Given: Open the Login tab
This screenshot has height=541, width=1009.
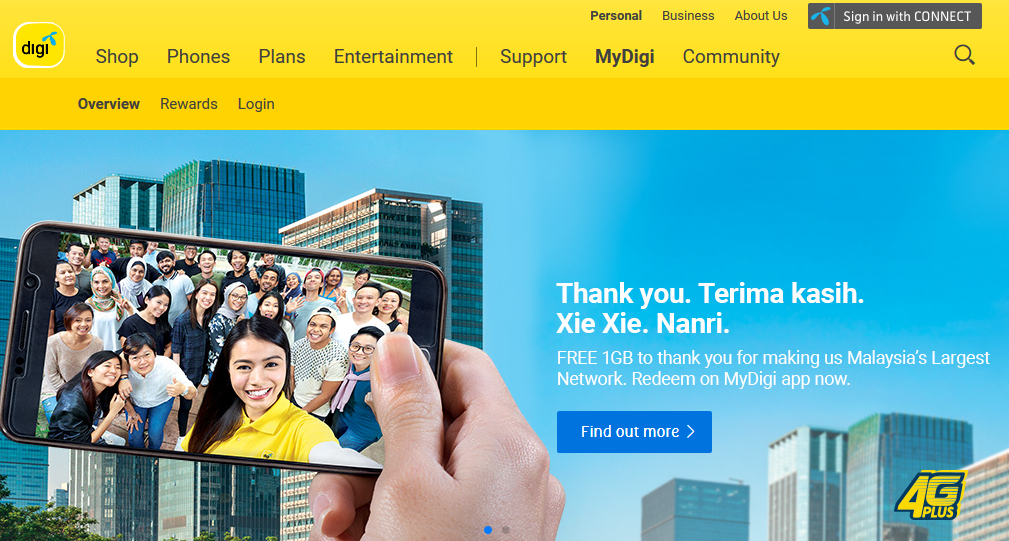Looking at the screenshot, I should pyautogui.click(x=256, y=104).
